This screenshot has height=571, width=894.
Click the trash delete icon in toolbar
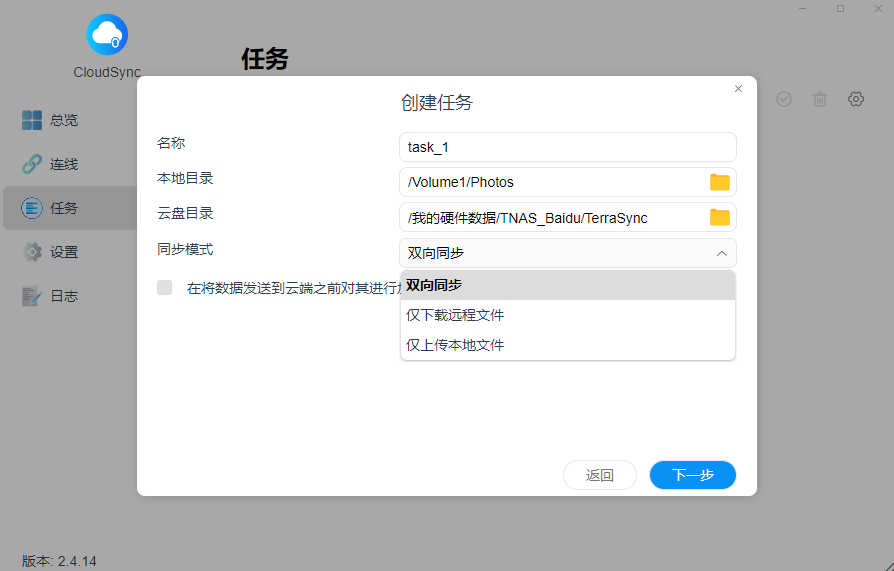coord(819,99)
